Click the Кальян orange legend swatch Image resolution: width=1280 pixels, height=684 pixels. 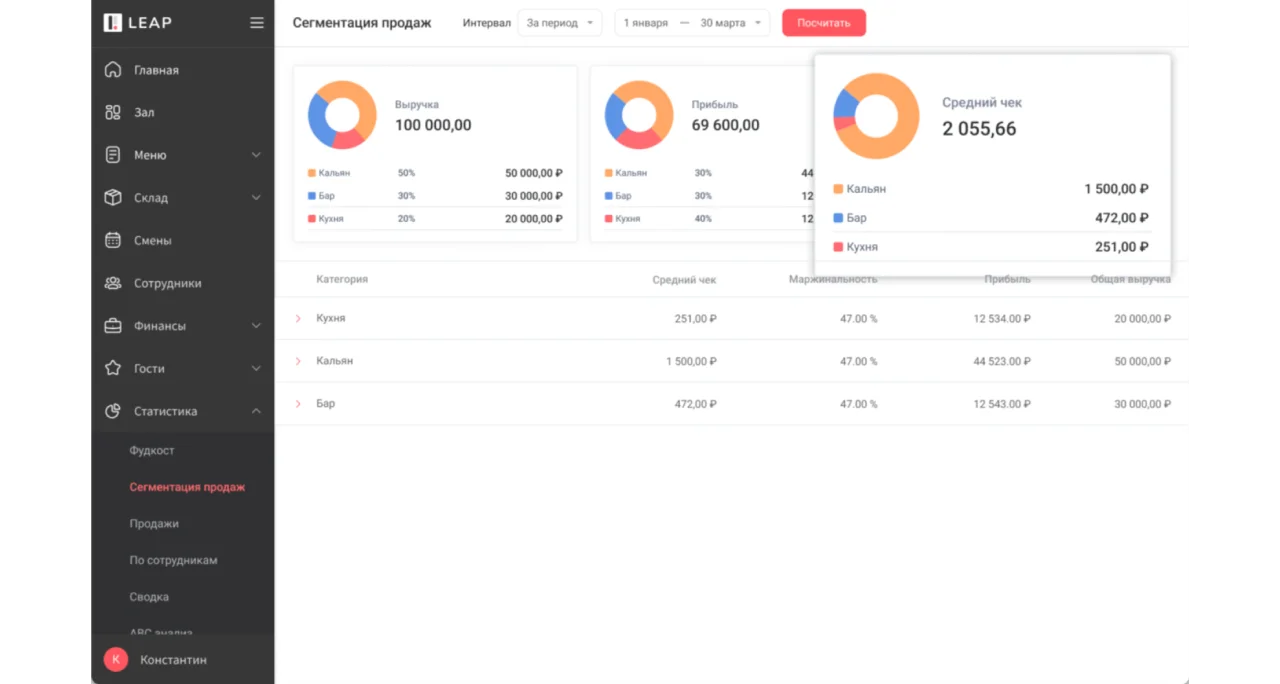click(837, 188)
